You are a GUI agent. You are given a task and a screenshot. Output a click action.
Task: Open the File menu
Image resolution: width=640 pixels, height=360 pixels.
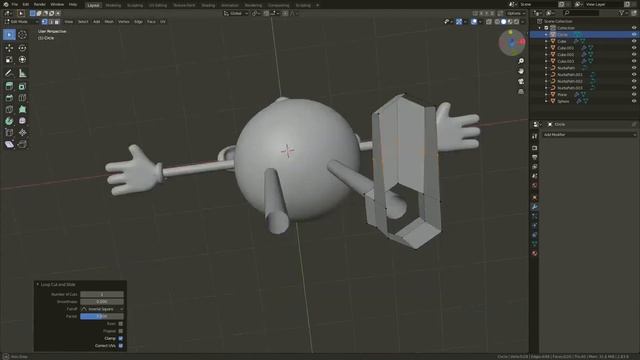coord(15,4)
